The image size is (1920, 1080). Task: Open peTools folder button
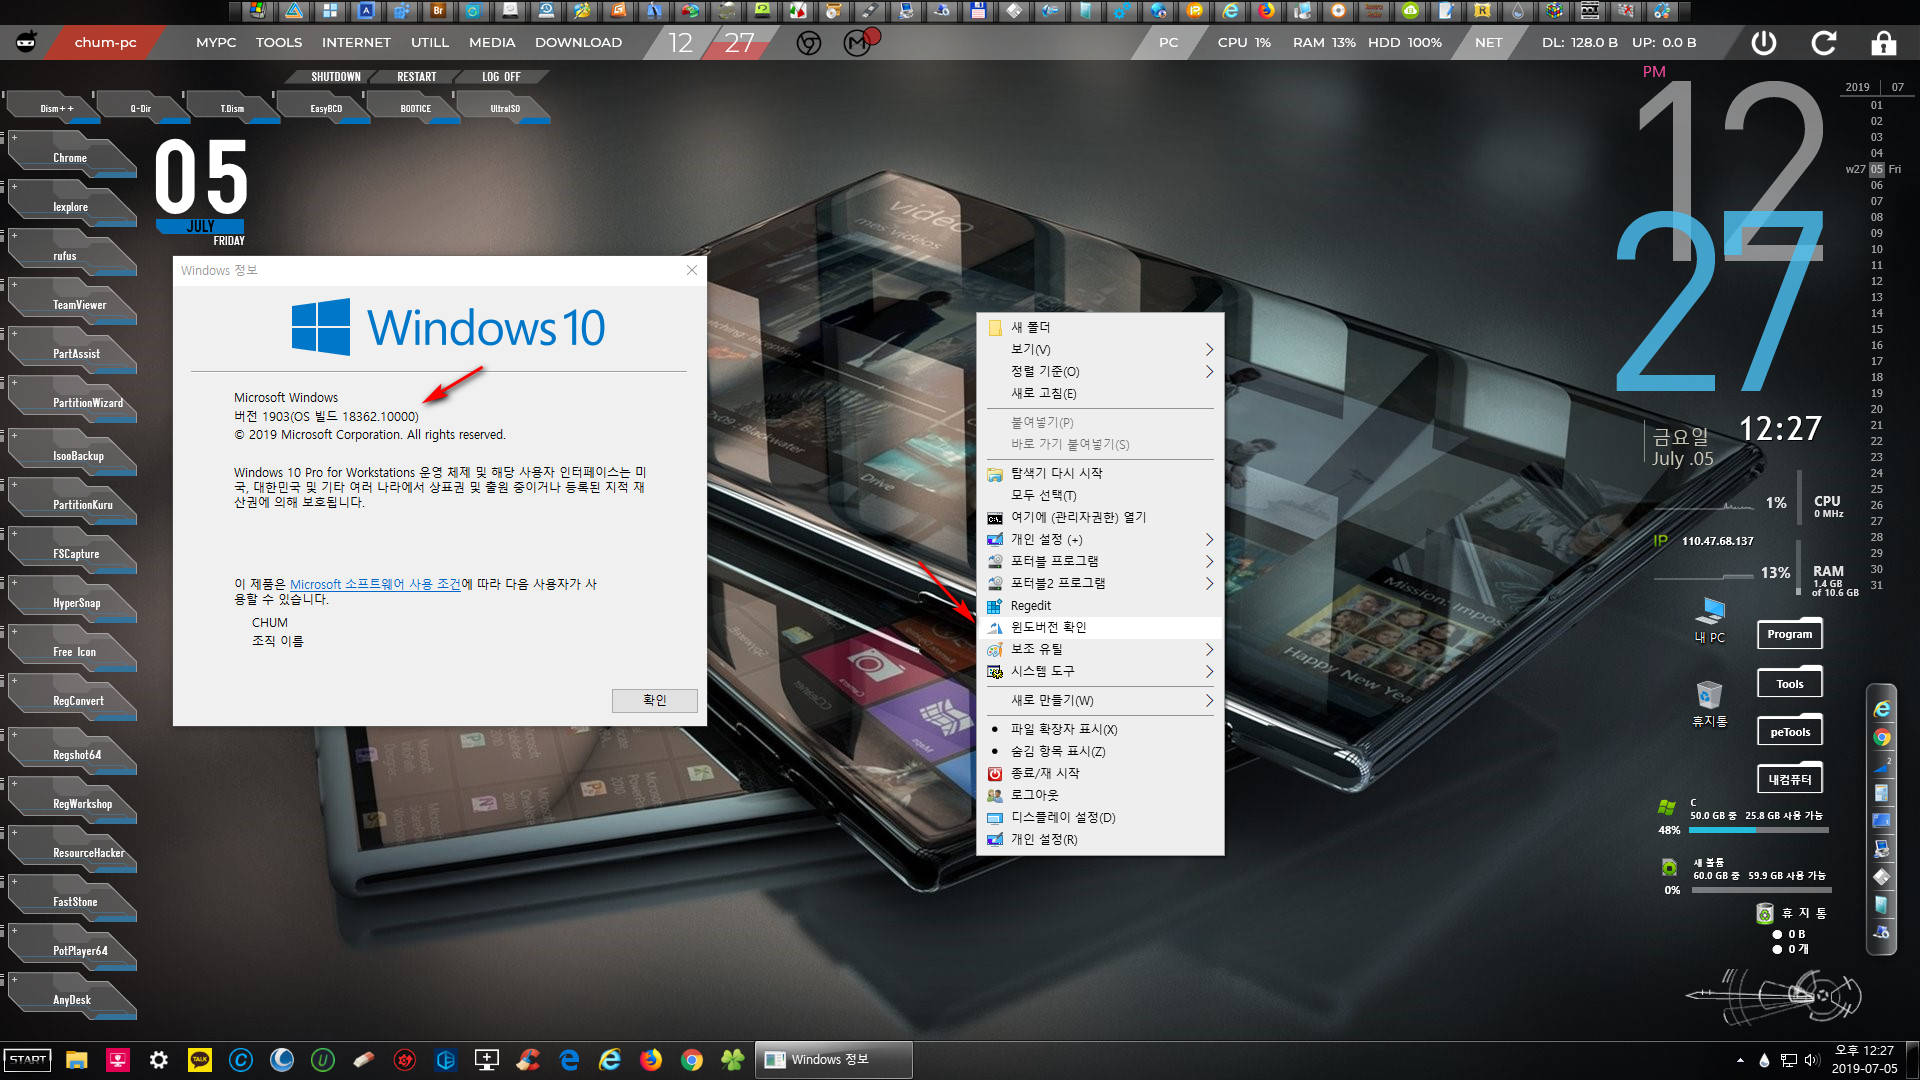pos(1790,731)
